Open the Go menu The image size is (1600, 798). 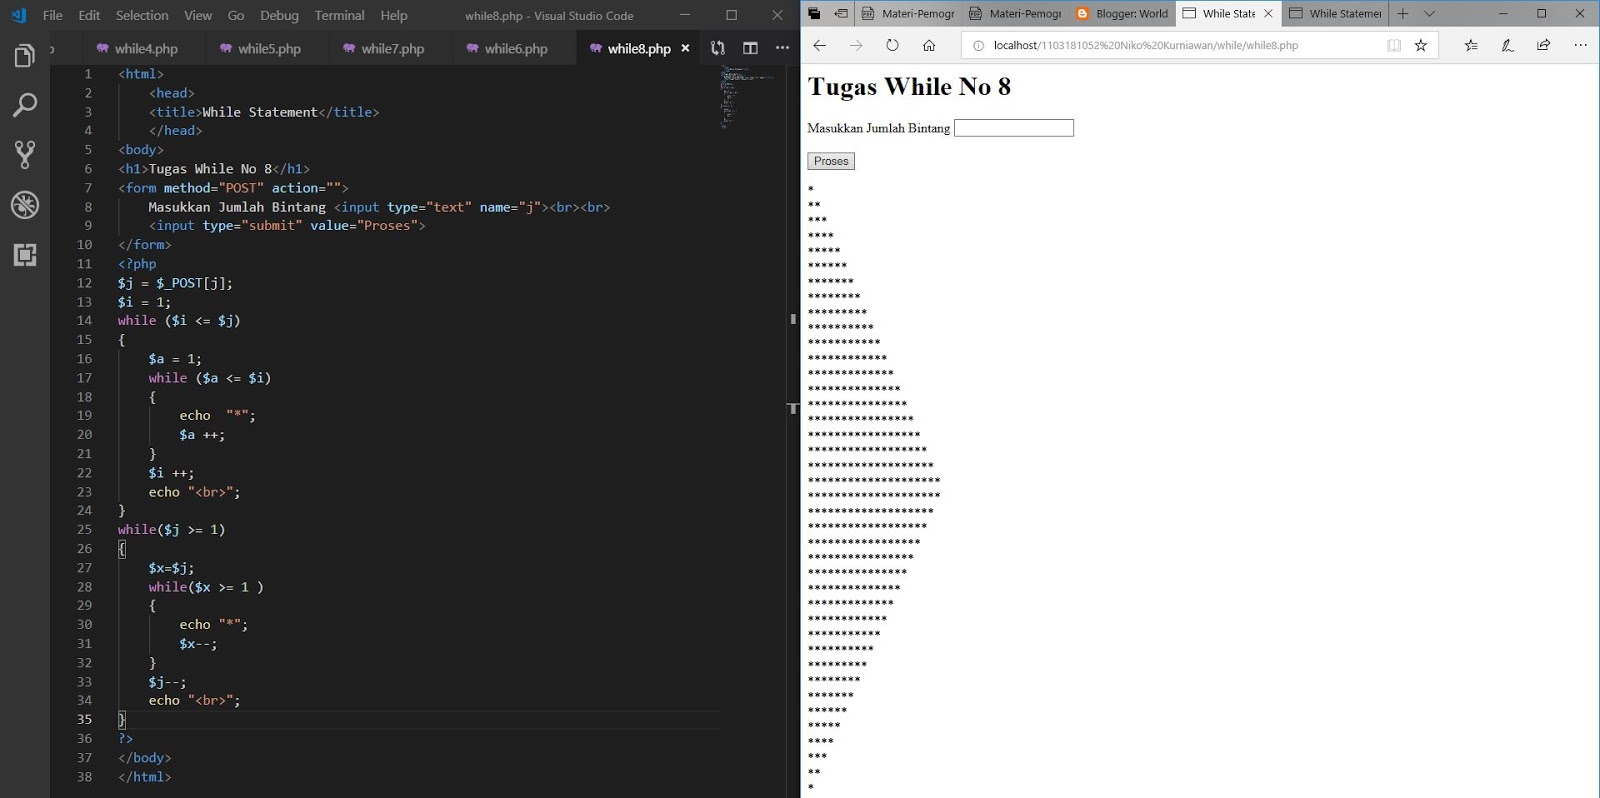click(236, 15)
